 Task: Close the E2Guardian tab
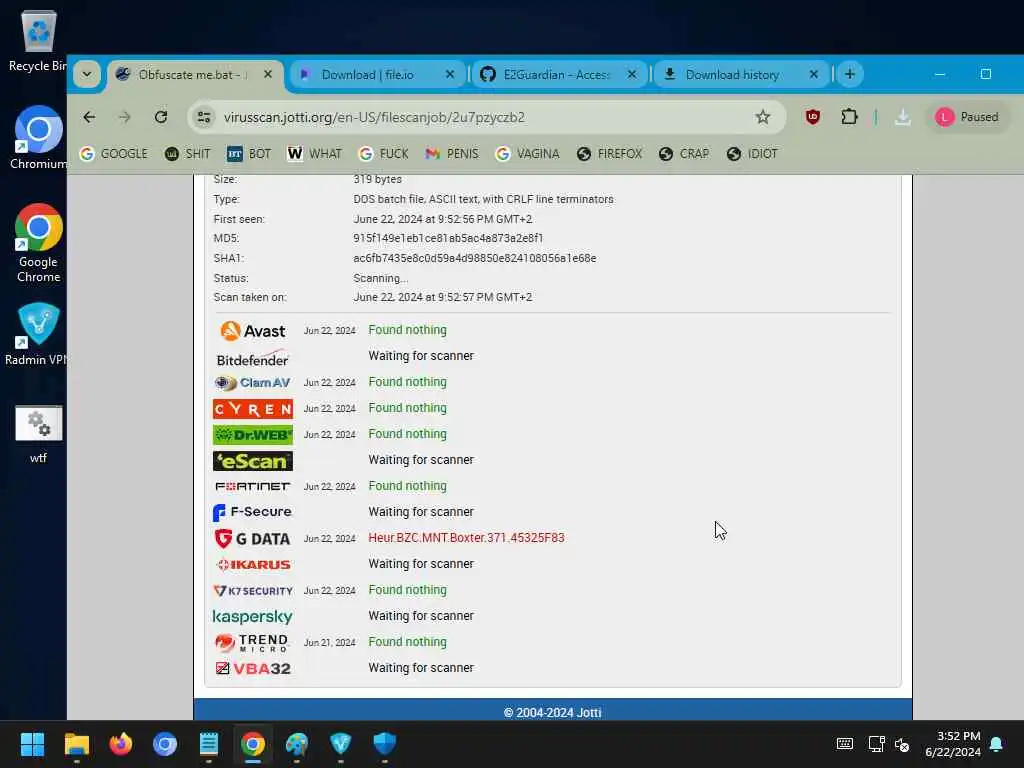[632, 74]
